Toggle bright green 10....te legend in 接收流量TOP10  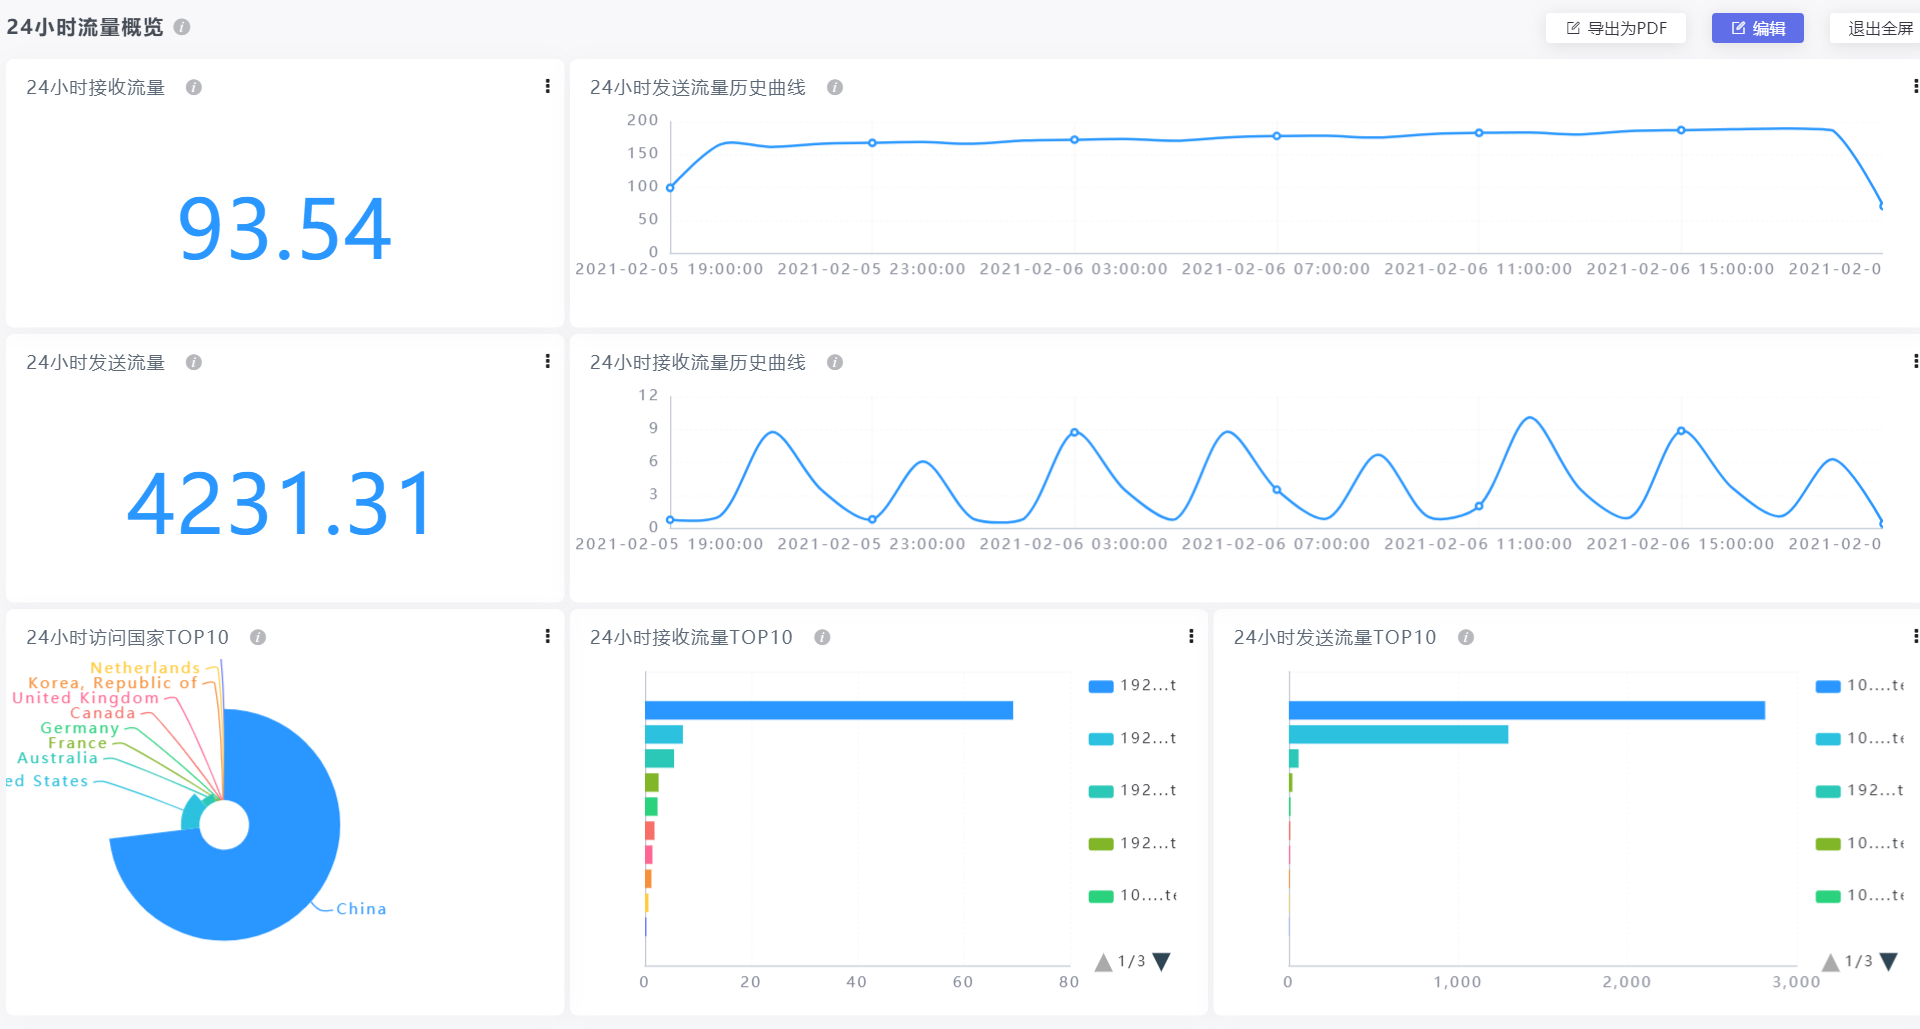pos(1133,896)
